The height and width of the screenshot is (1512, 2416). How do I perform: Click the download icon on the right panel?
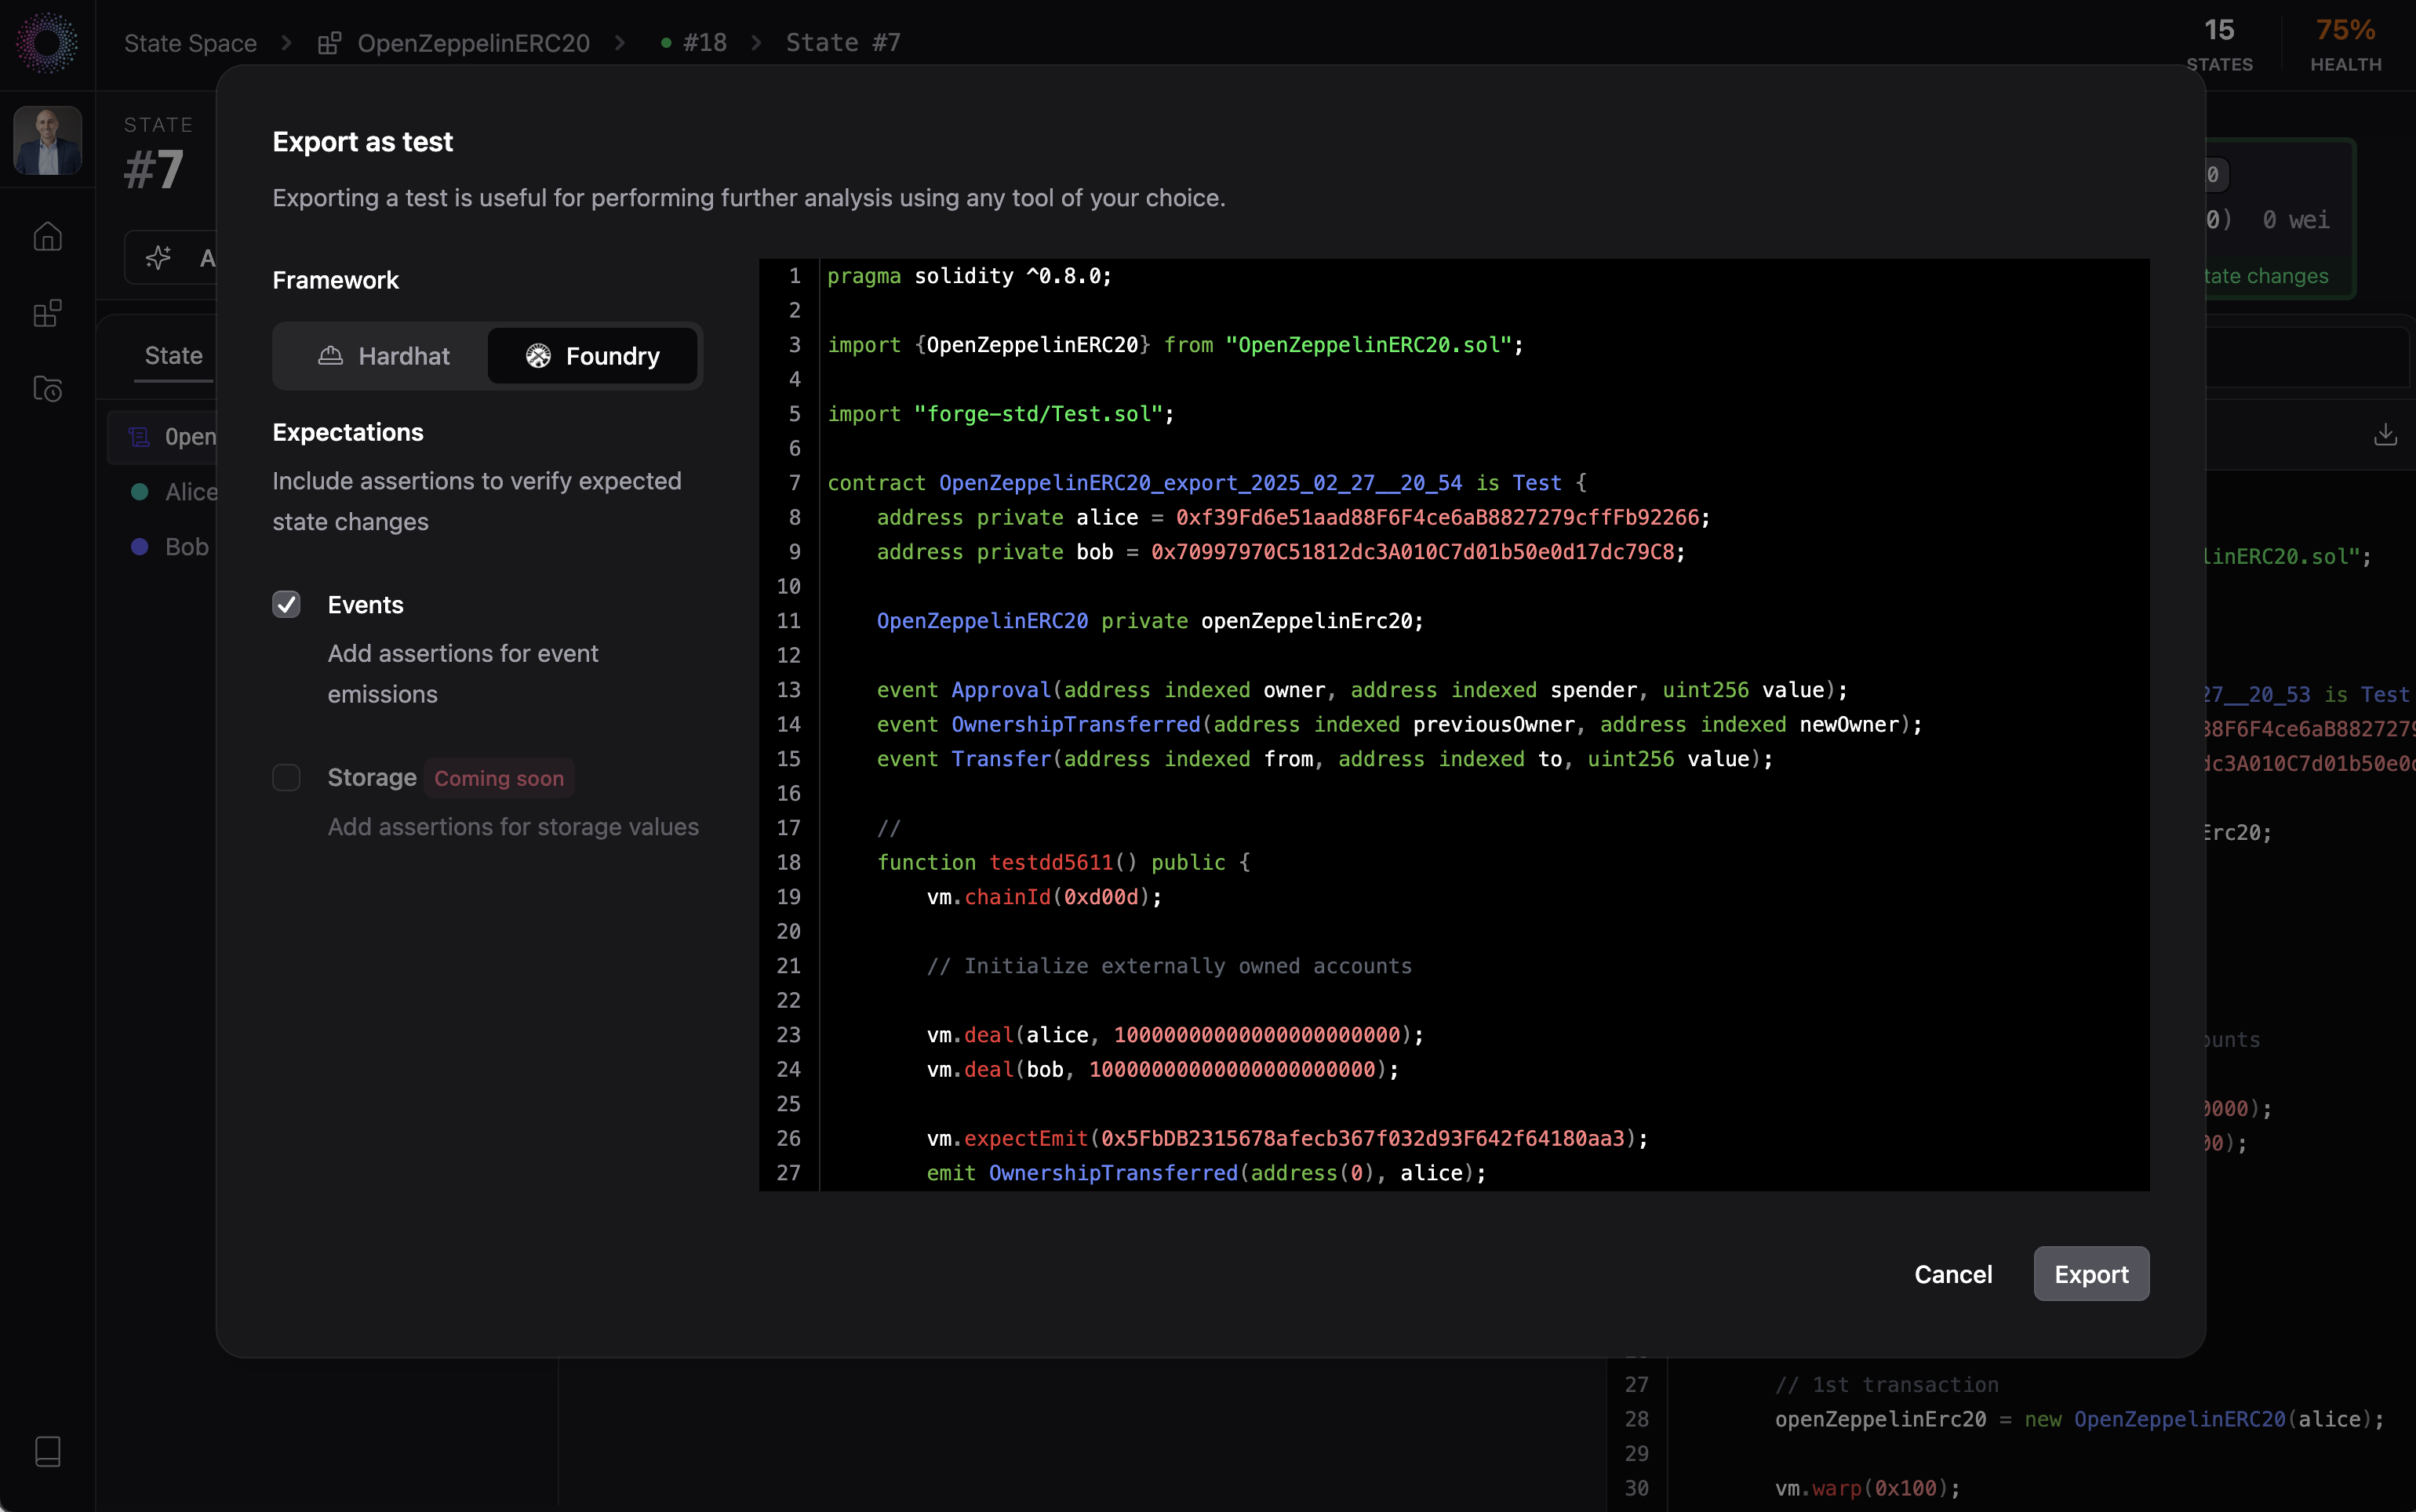point(2385,434)
